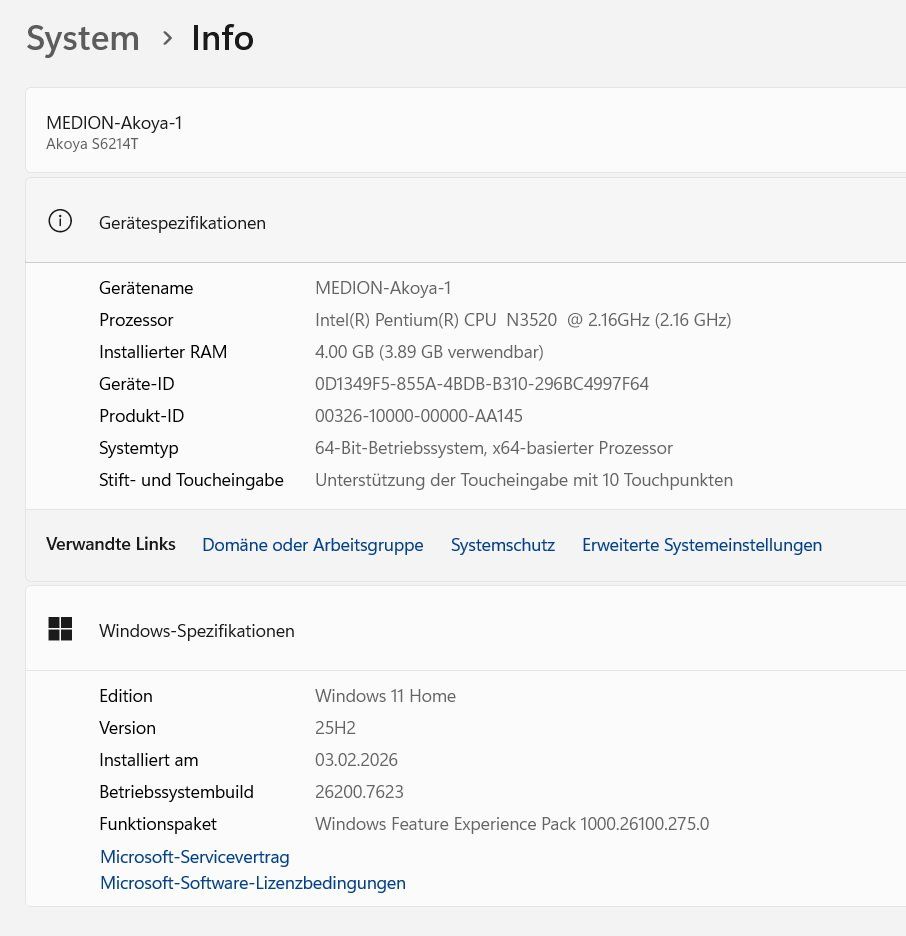906x936 pixels.
Task: Click the breadcrumb chevron between System and Info
Action: (x=168, y=38)
